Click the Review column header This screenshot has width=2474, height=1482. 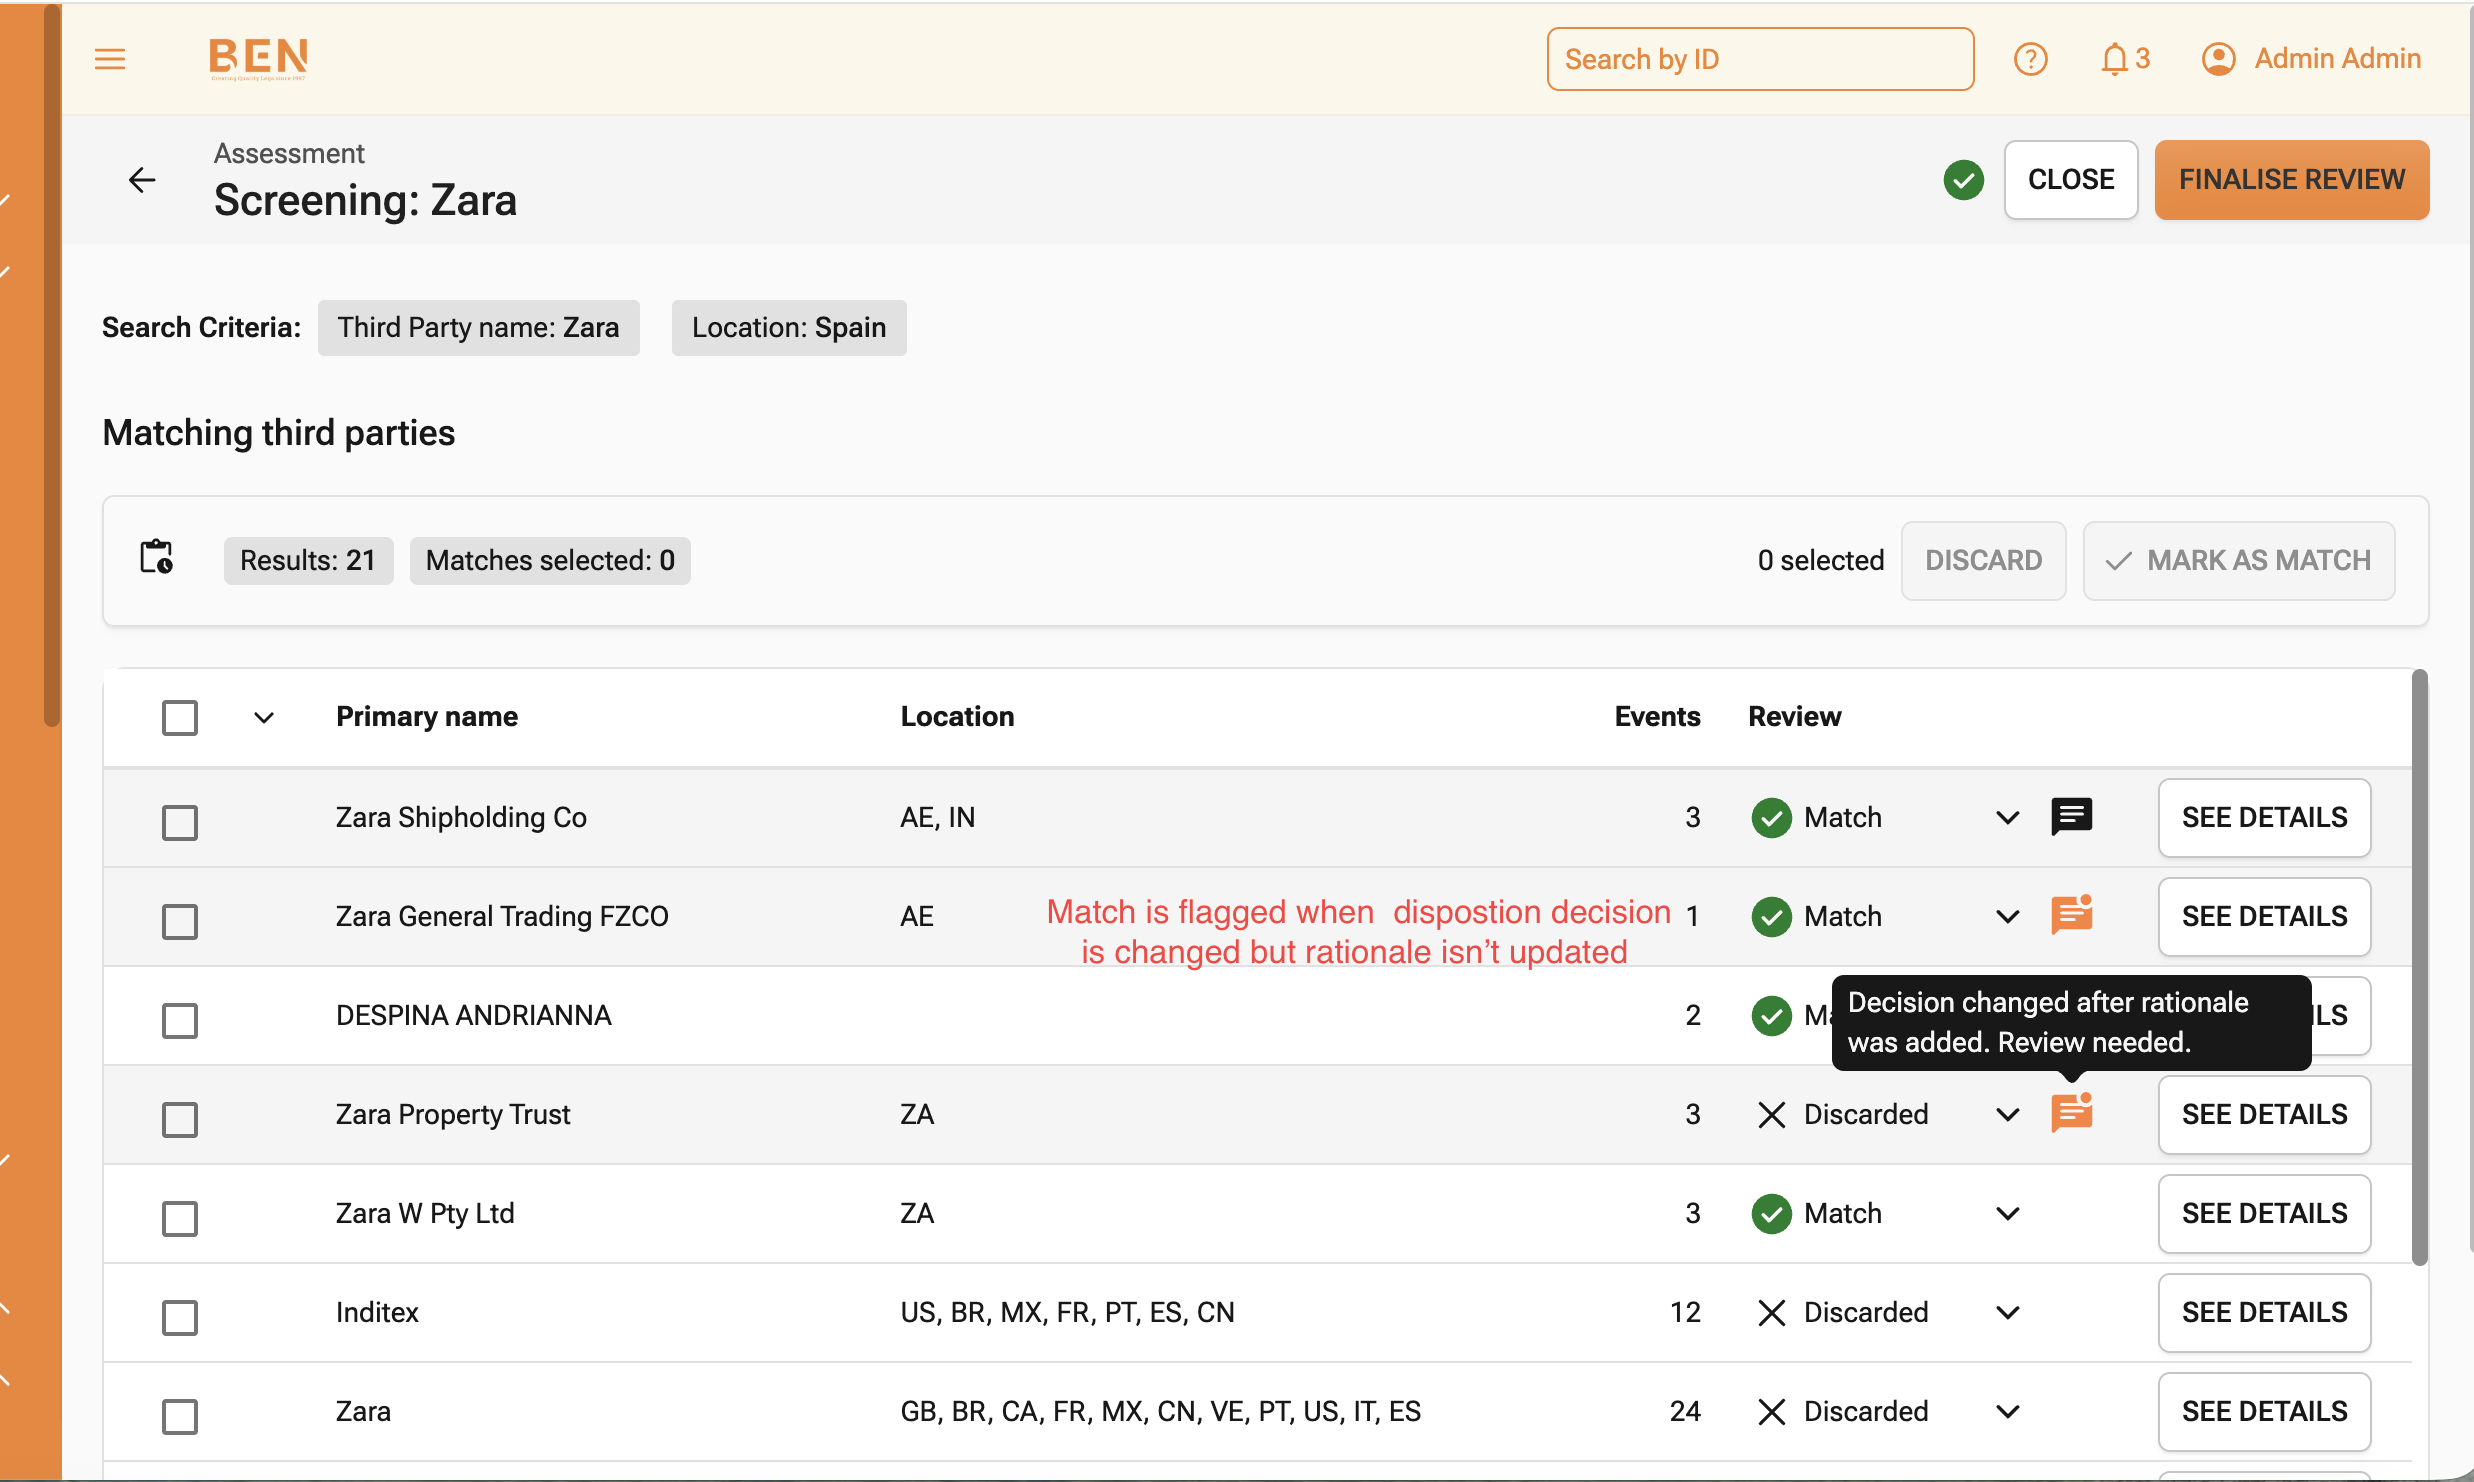(x=1794, y=717)
